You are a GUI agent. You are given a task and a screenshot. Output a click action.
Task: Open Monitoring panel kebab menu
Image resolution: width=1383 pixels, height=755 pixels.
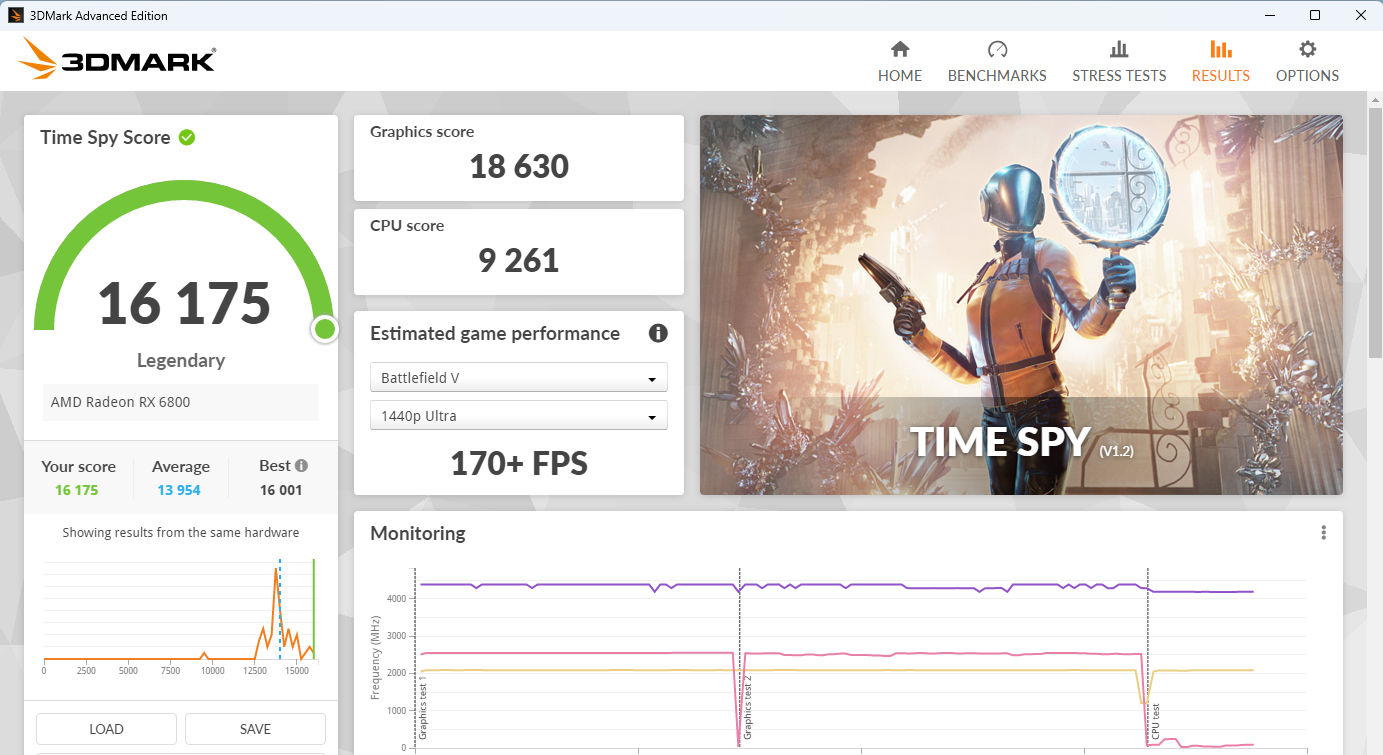coord(1323,533)
